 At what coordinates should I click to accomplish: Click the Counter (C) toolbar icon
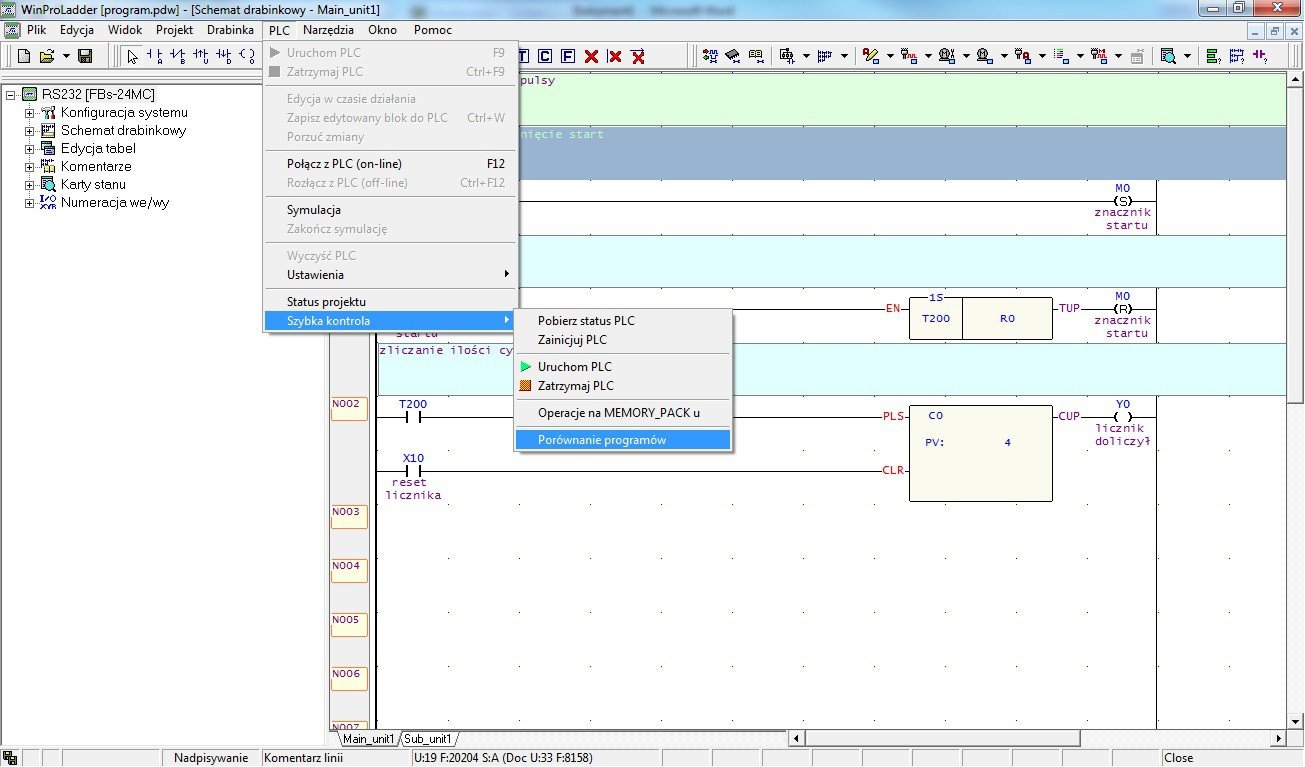tap(545, 56)
